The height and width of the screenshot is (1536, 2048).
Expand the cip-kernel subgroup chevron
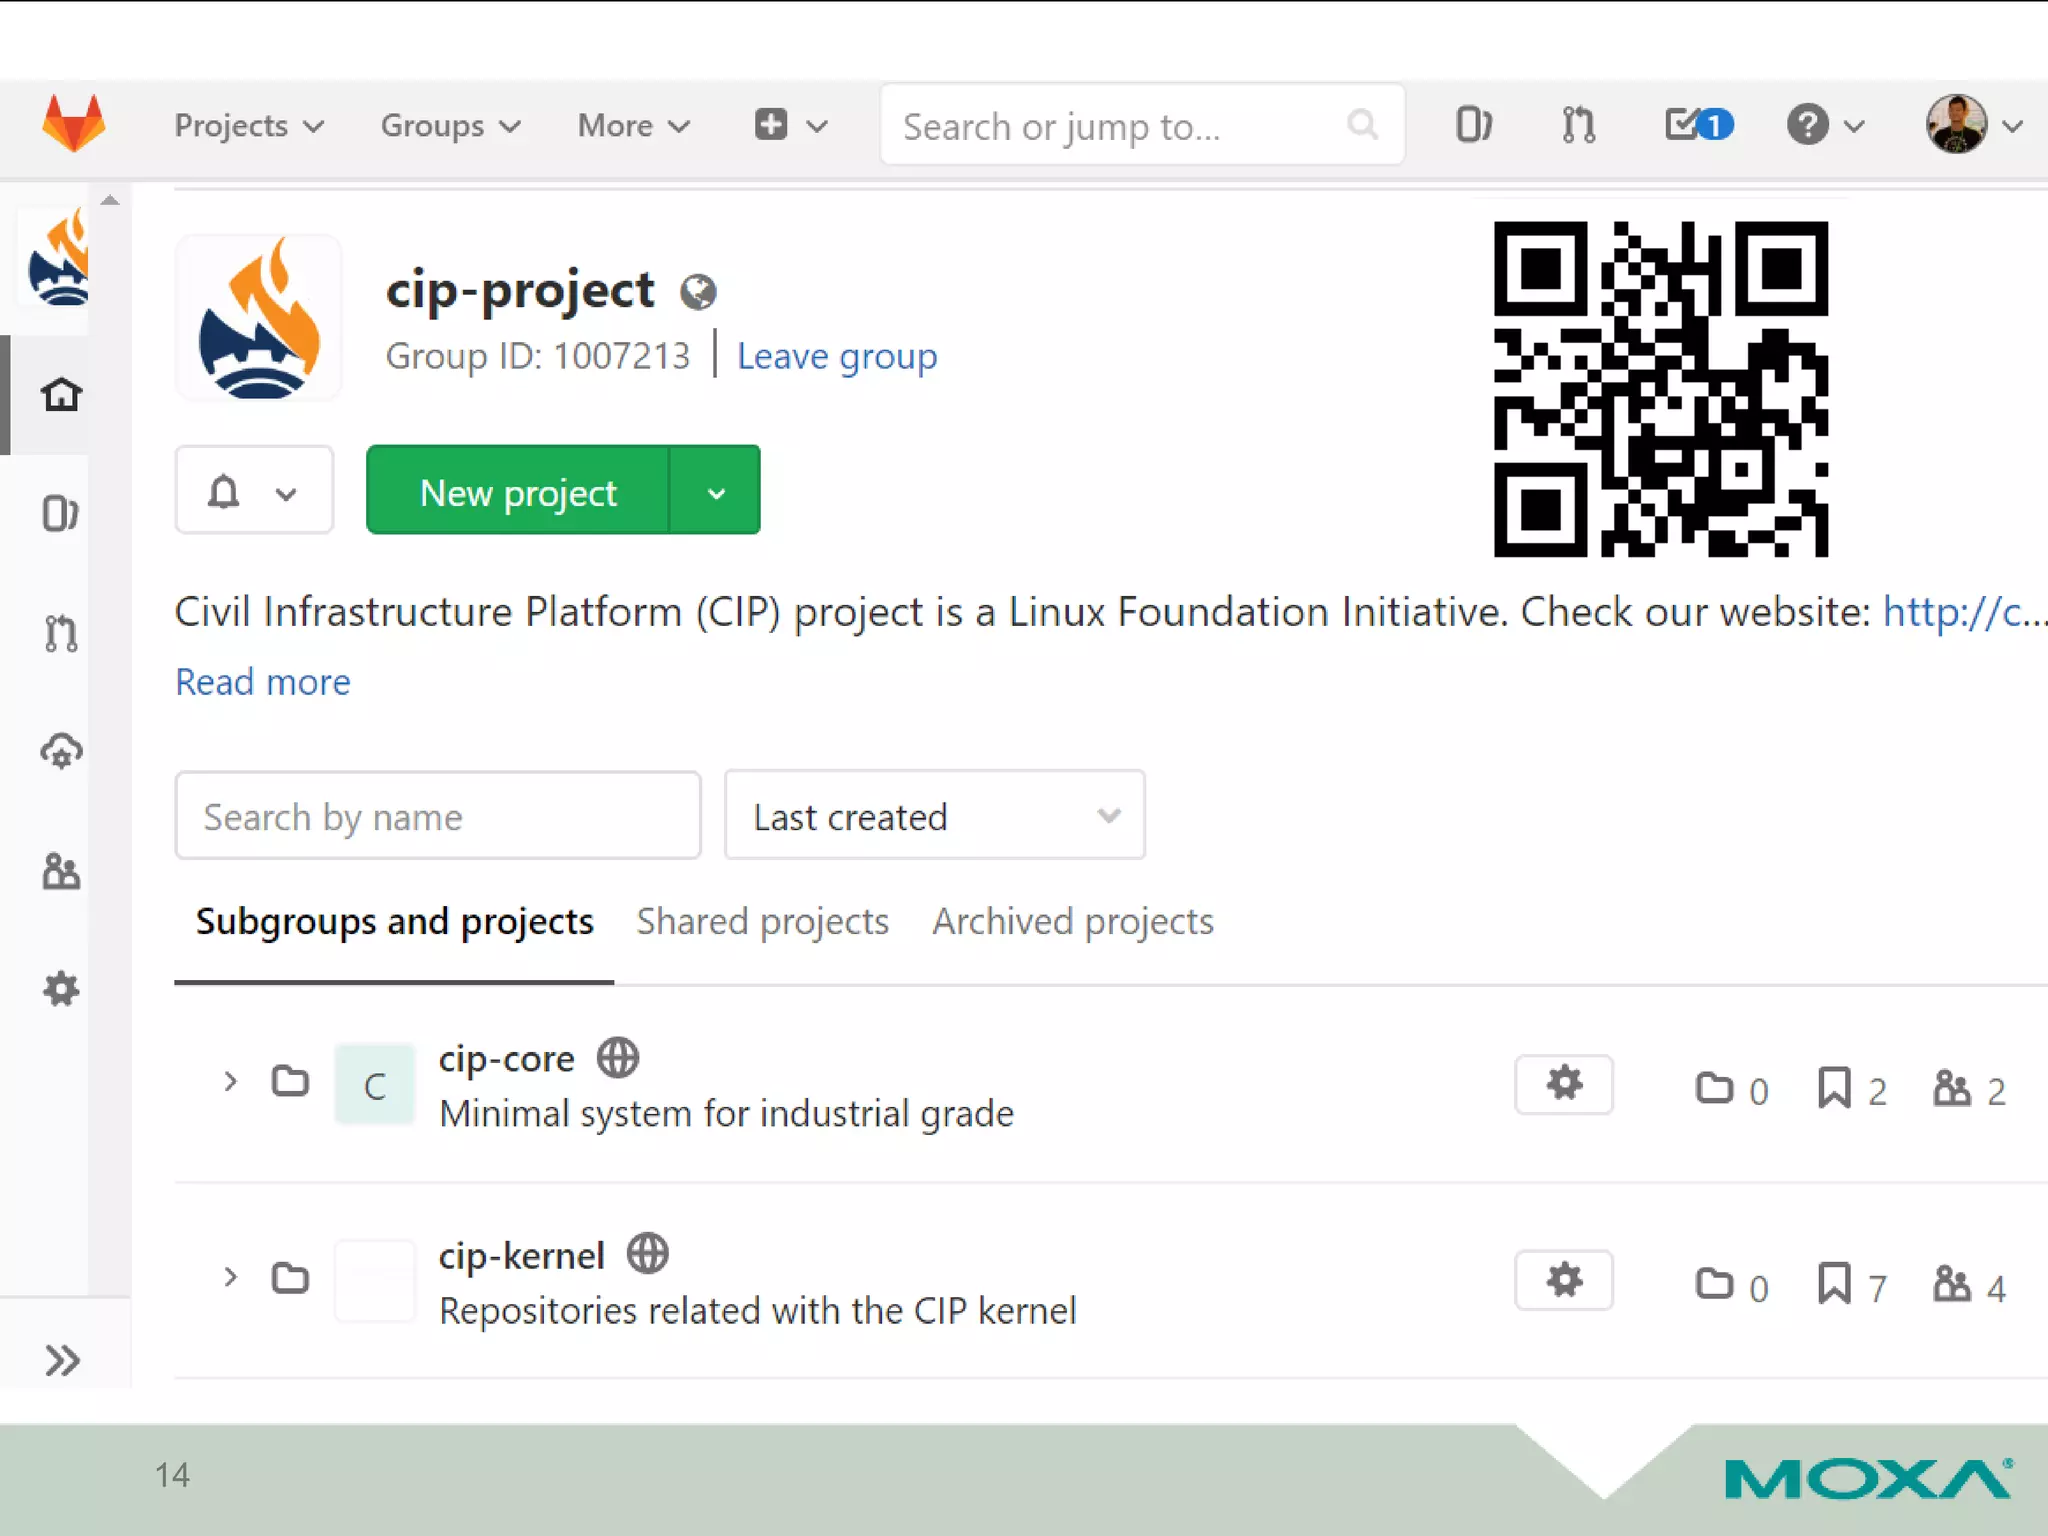click(x=231, y=1277)
